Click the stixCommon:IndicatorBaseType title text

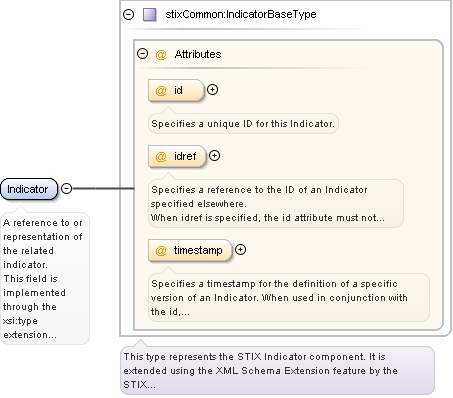[241, 14]
